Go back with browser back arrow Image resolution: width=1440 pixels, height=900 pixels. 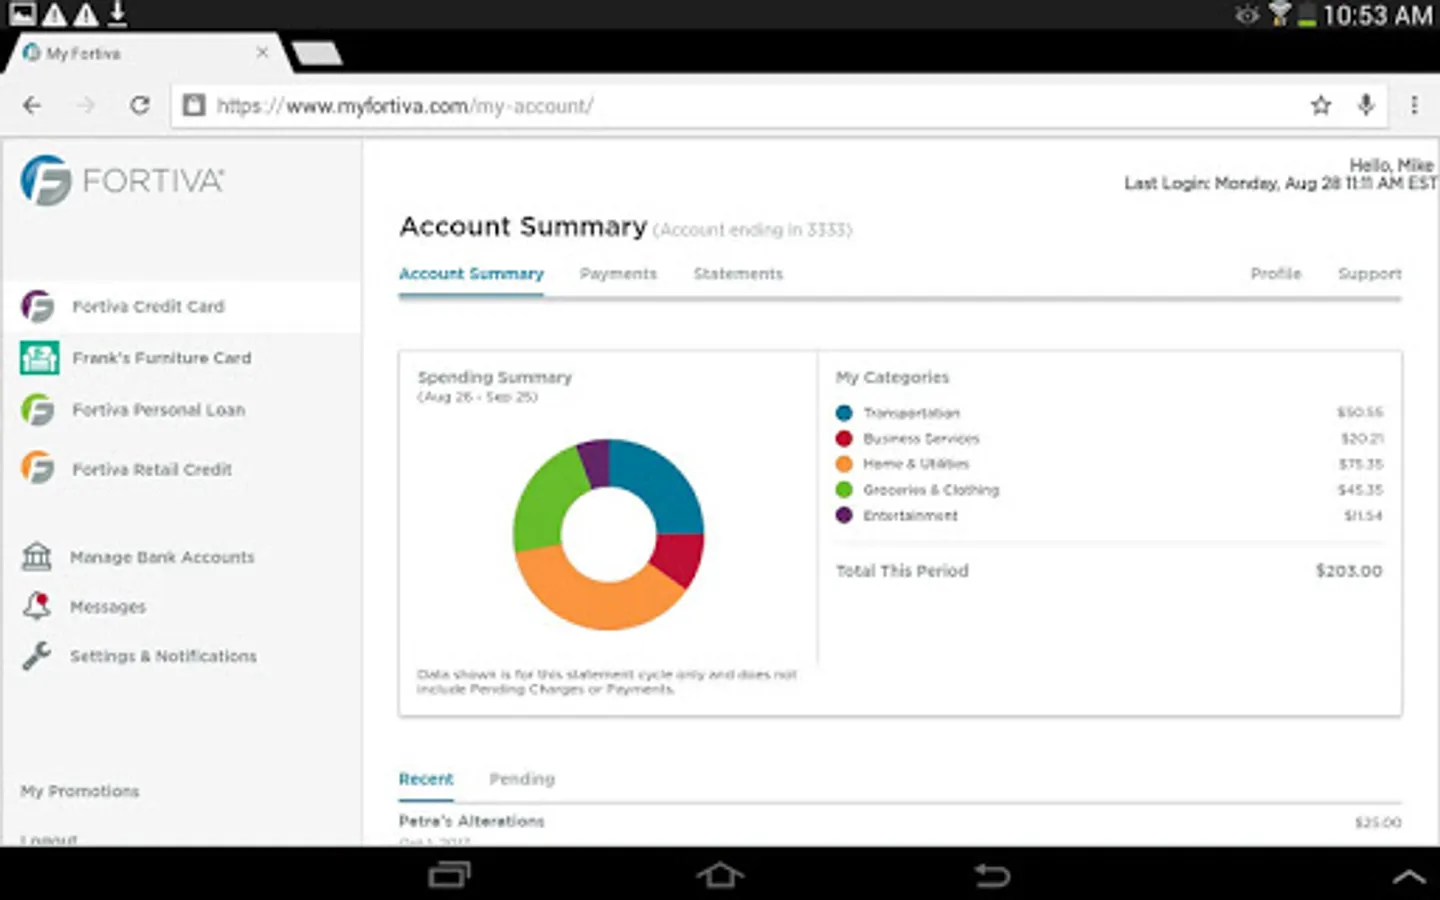click(x=32, y=105)
